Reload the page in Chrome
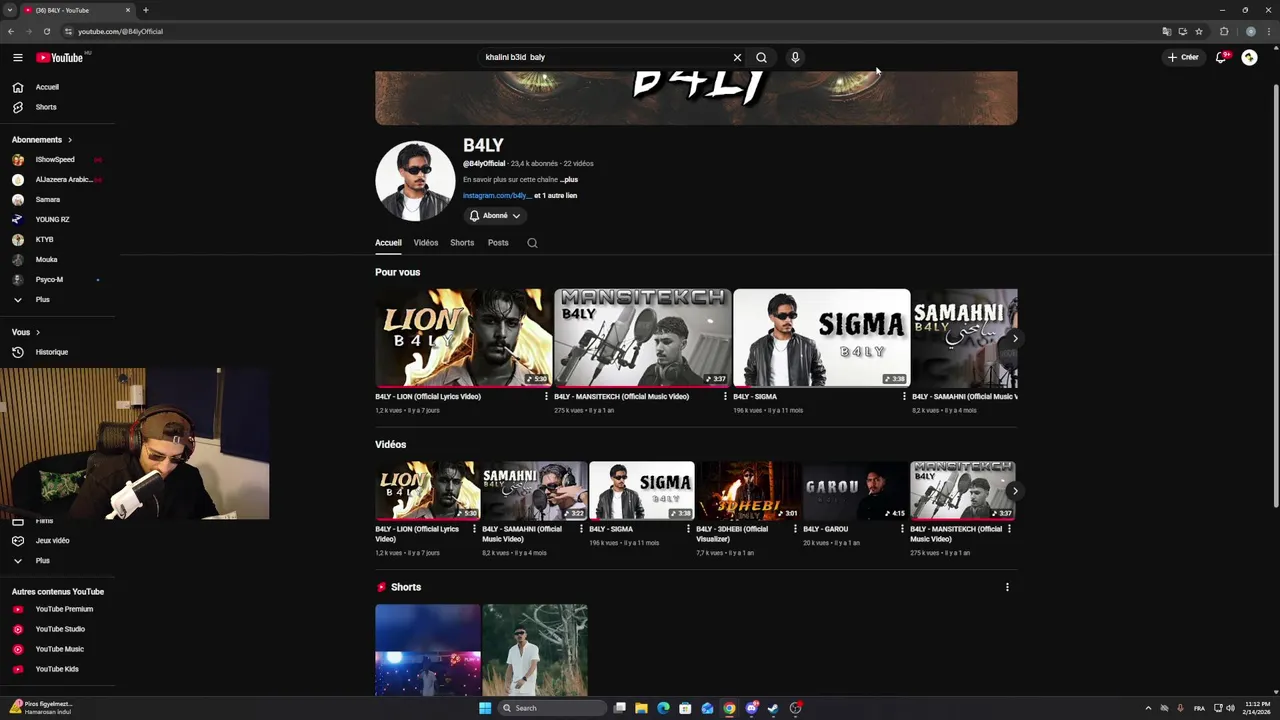Image resolution: width=1280 pixels, height=720 pixels. pos(46,31)
